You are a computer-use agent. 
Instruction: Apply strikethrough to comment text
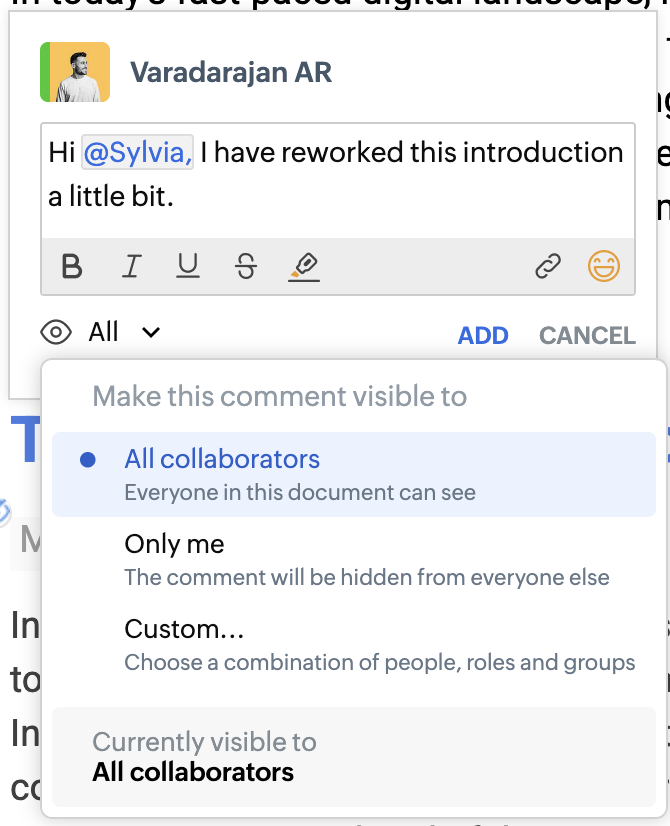245,266
